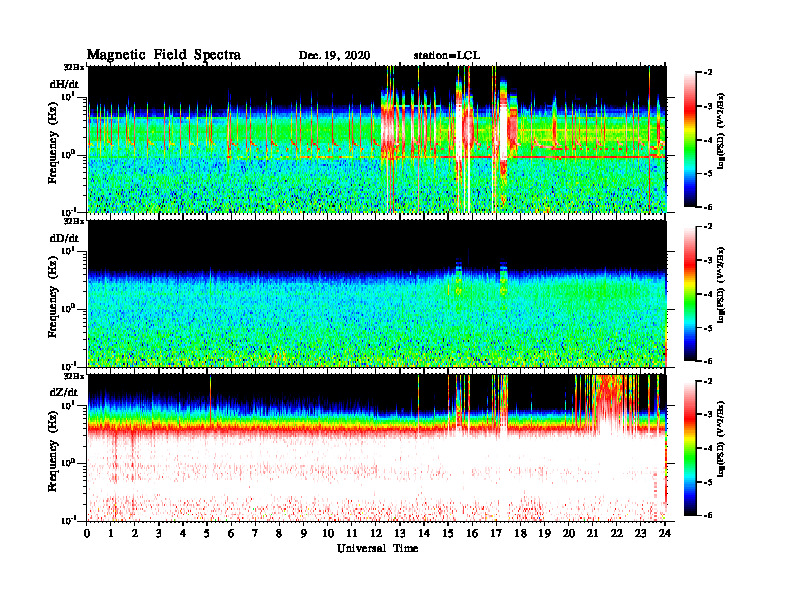Click the log(PSD) label beside dH/dt color bar
792x612 pixels.
[720, 130]
